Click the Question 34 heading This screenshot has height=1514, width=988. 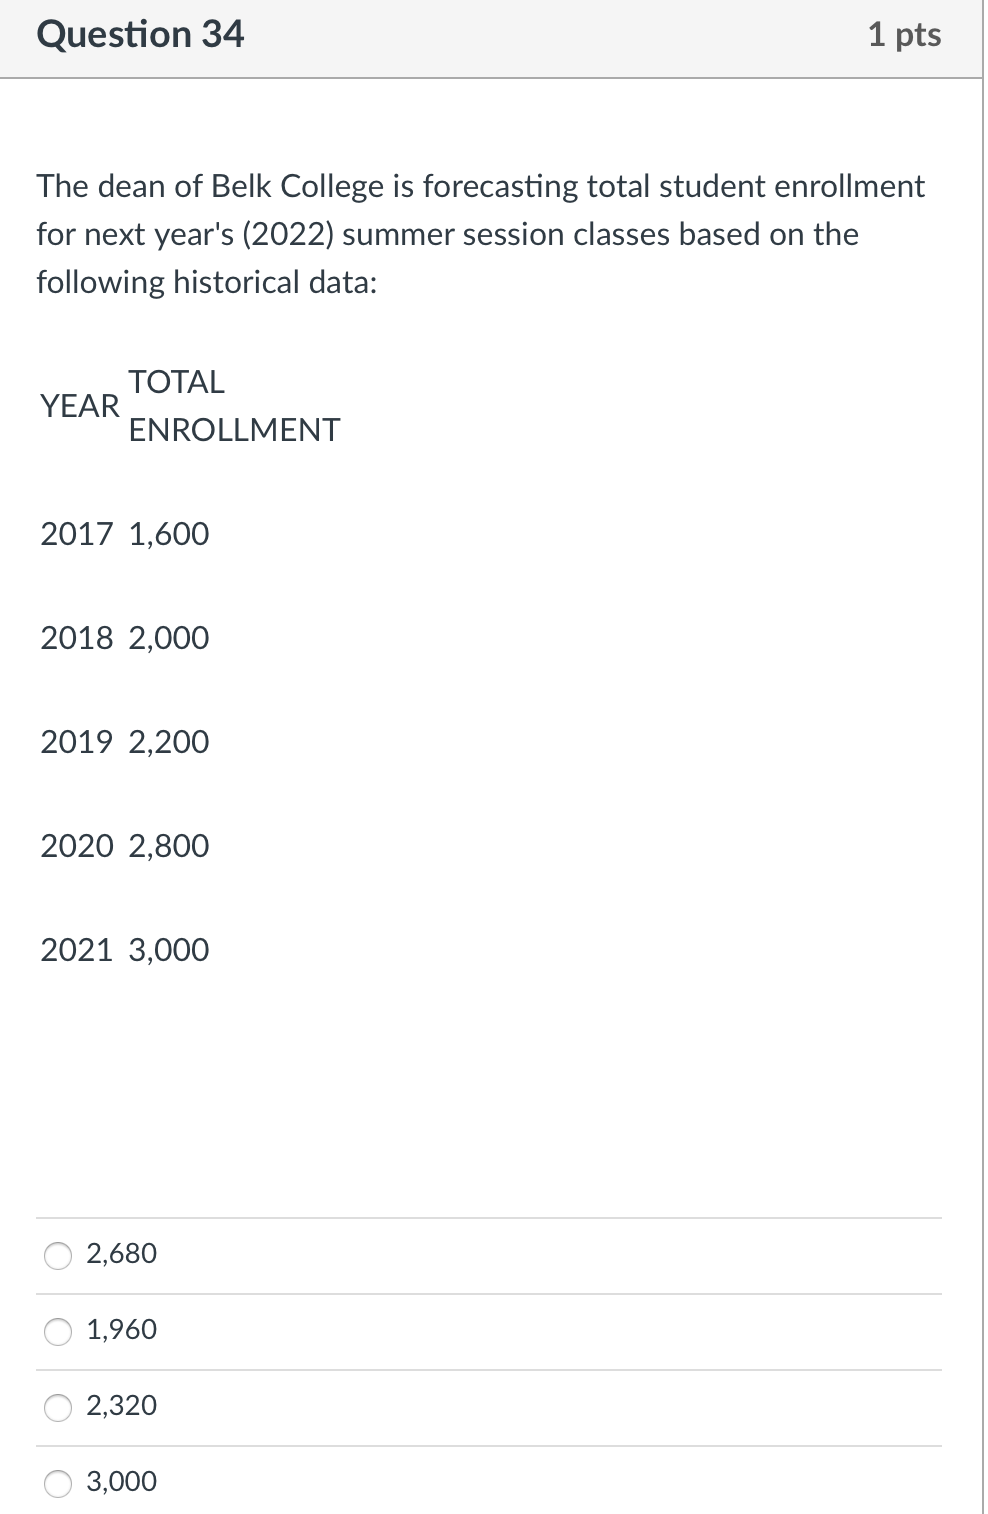pos(140,35)
